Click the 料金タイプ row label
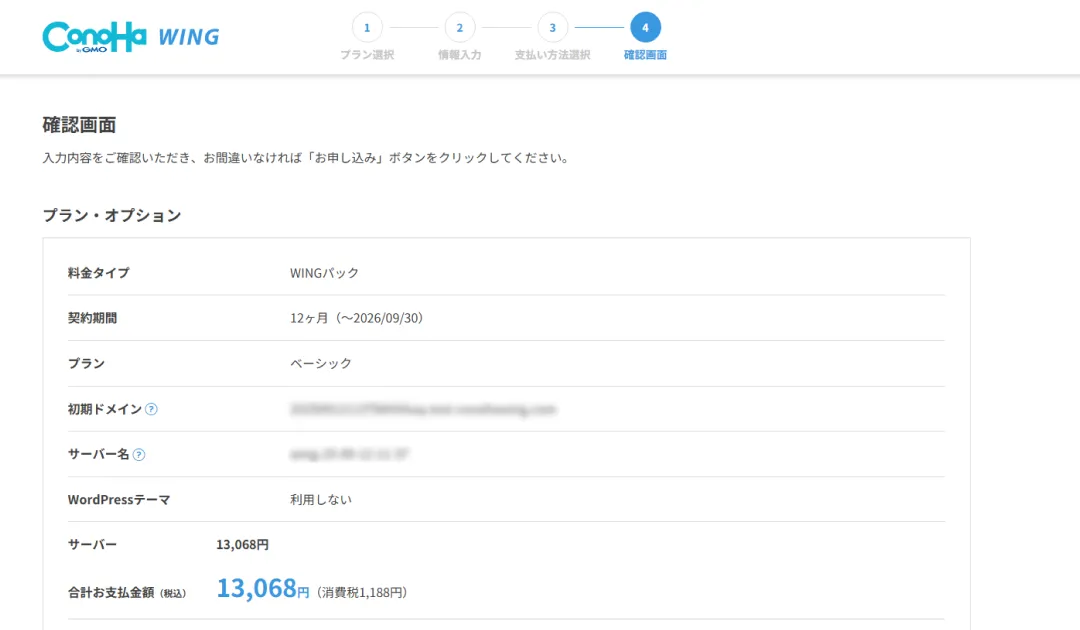This screenshot has height=630, width=1080. coord(98,273)
